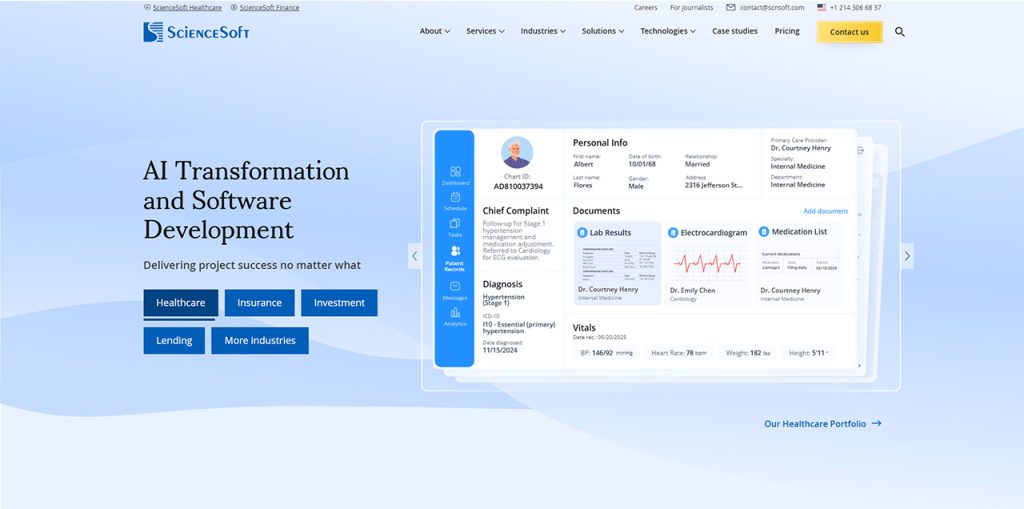Click the date diagnosed 11/15/2024

pos(500,350)
